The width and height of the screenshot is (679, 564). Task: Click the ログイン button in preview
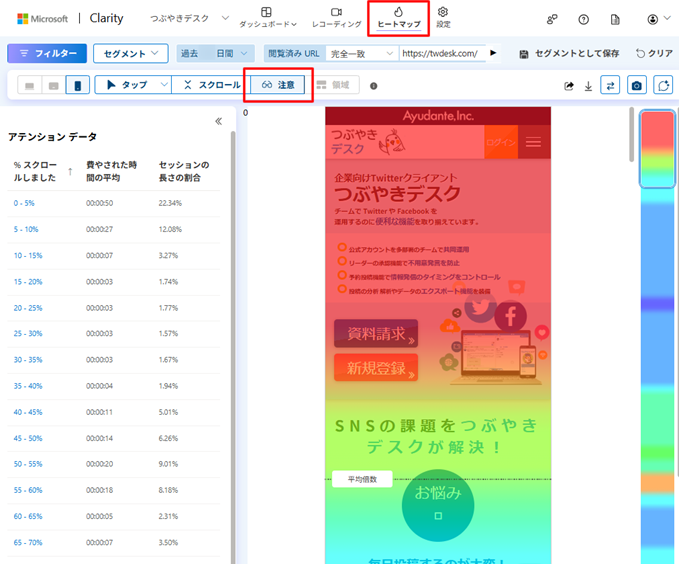[x=501, y=142]
